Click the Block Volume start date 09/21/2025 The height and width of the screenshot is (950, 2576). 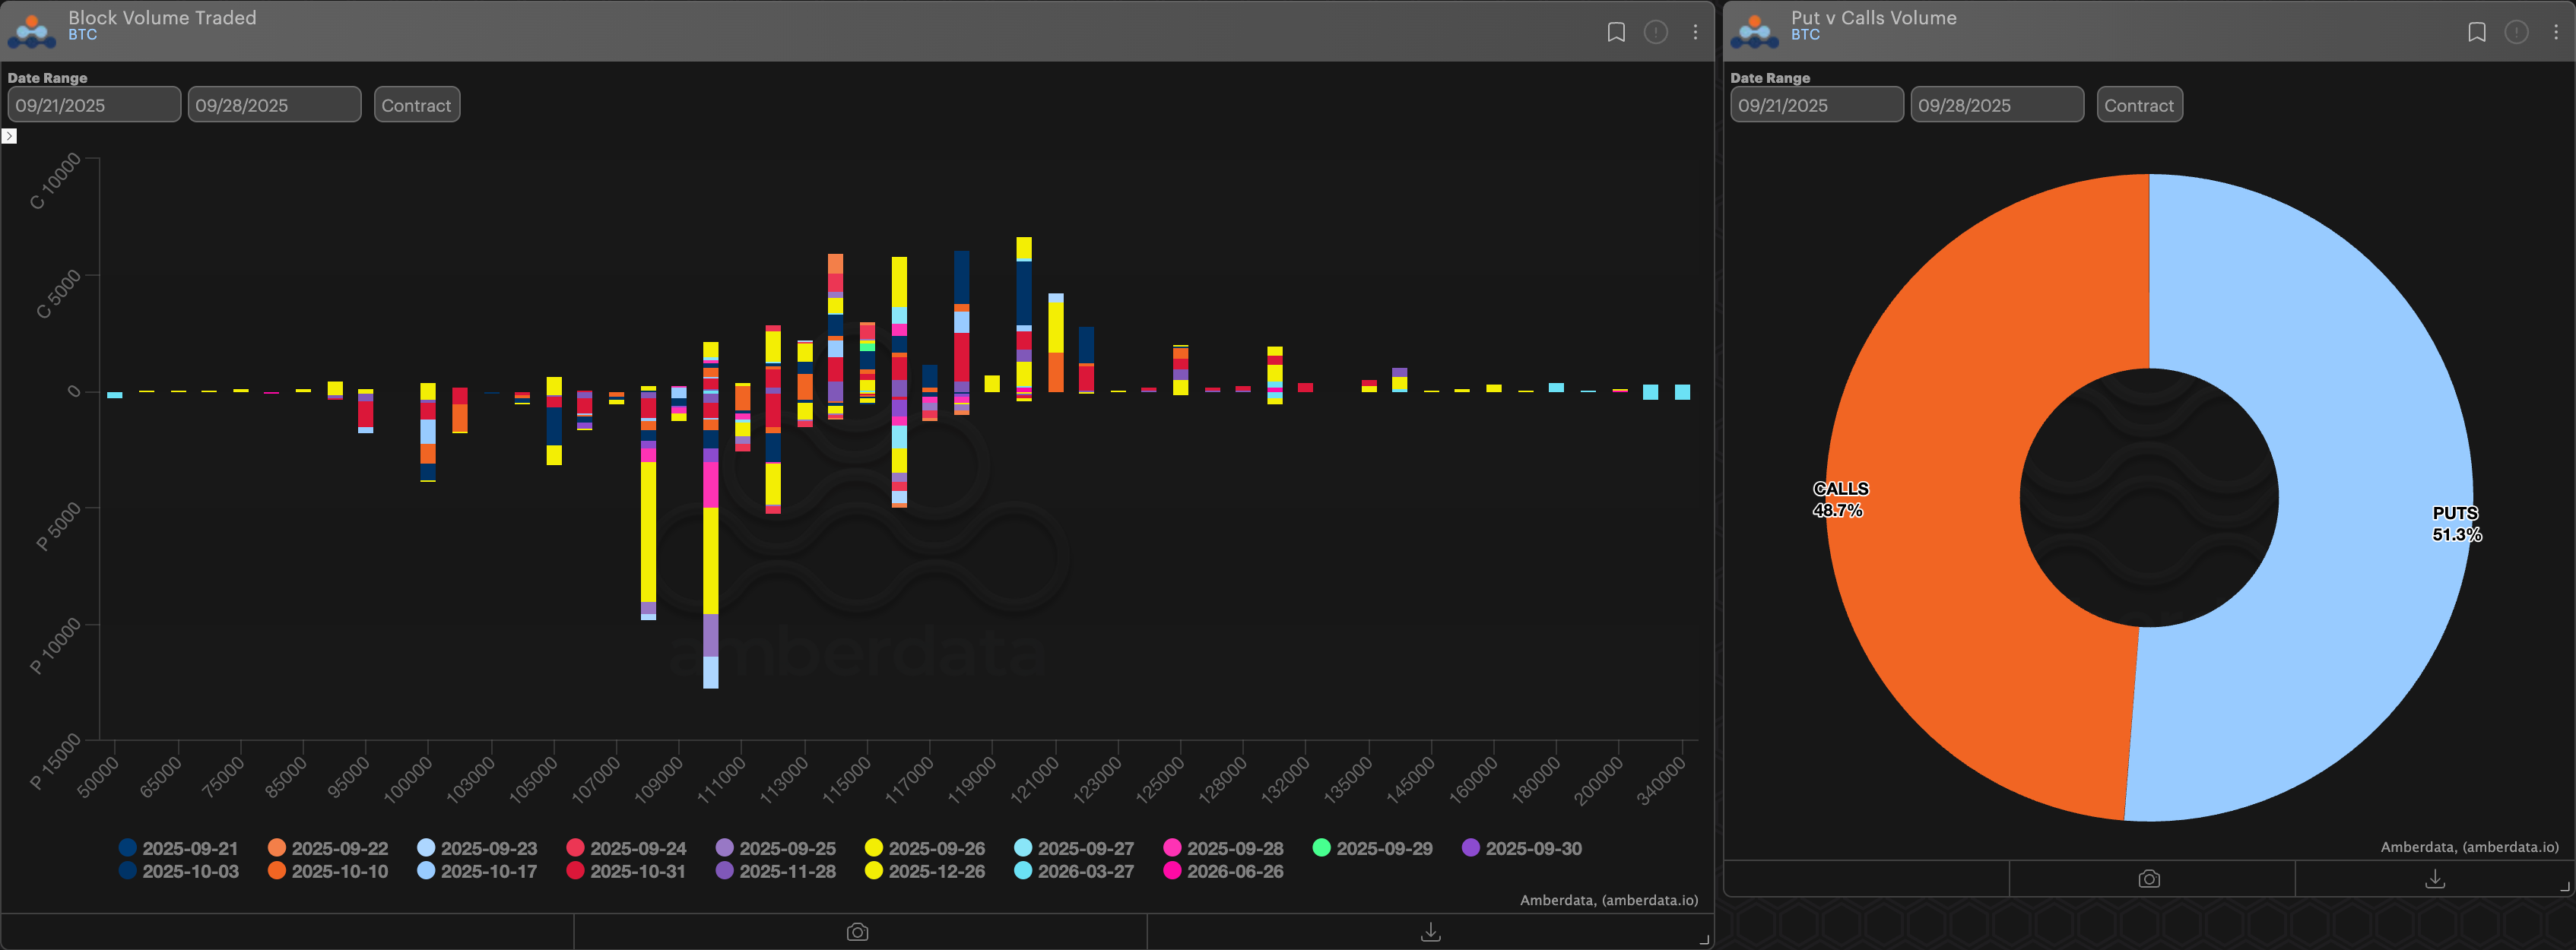[94, 105]
